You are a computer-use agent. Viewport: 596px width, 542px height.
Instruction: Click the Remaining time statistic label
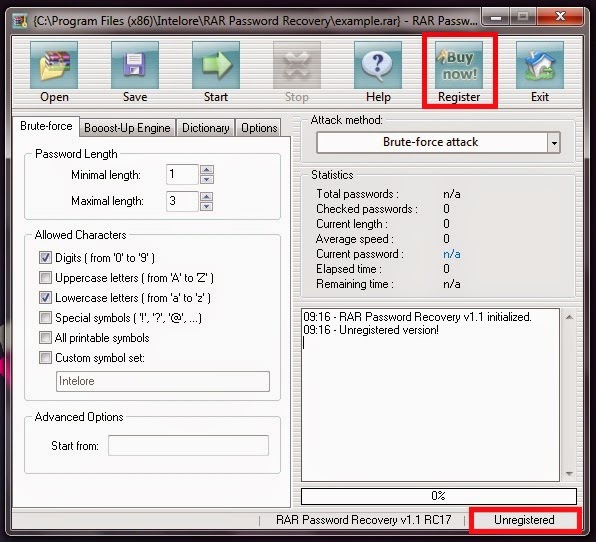[355, 284]
